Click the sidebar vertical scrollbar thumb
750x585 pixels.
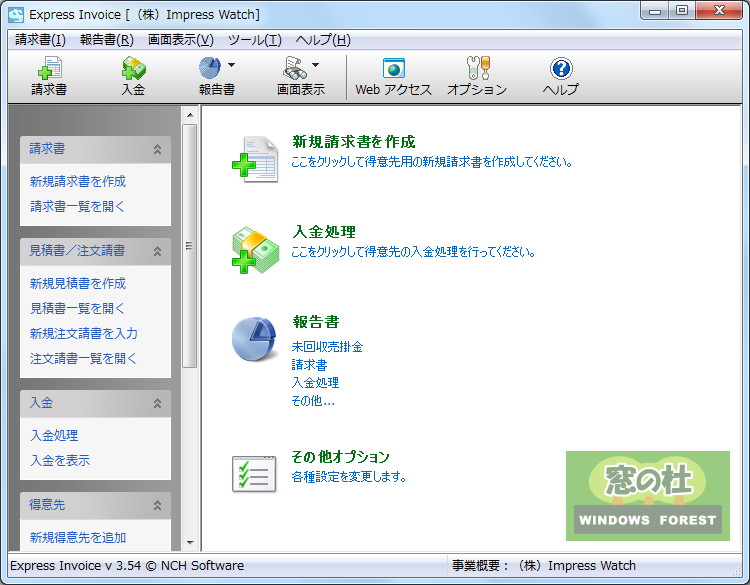pos(190,246)
